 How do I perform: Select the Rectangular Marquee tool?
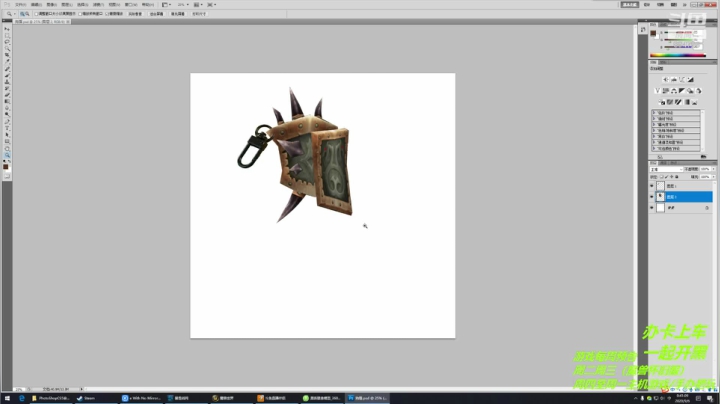coord(7,35)
